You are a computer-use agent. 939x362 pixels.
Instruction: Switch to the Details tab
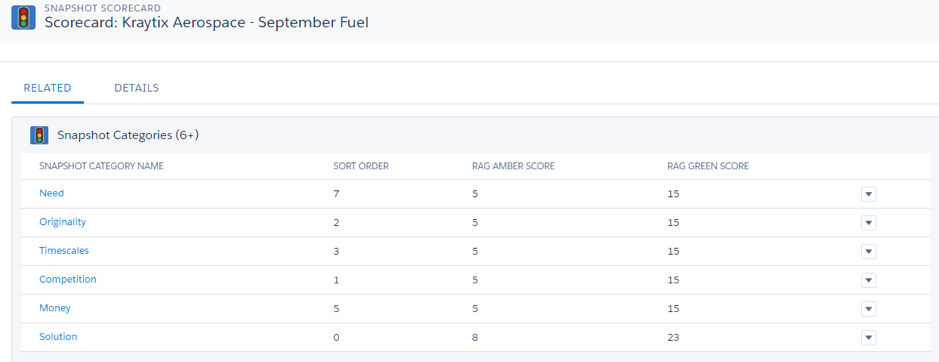click(x=137, y=88)
